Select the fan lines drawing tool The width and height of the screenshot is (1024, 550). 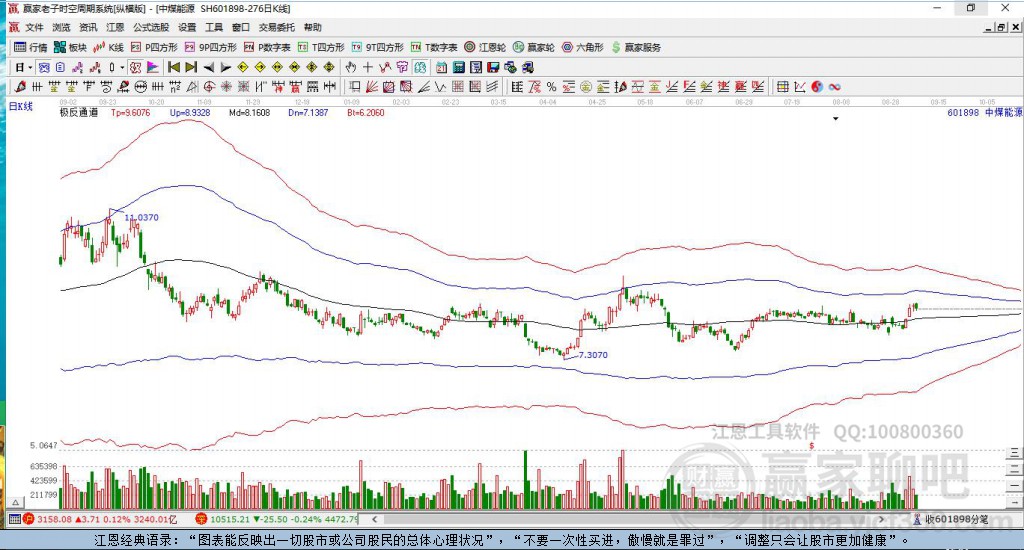click(372, 87)
